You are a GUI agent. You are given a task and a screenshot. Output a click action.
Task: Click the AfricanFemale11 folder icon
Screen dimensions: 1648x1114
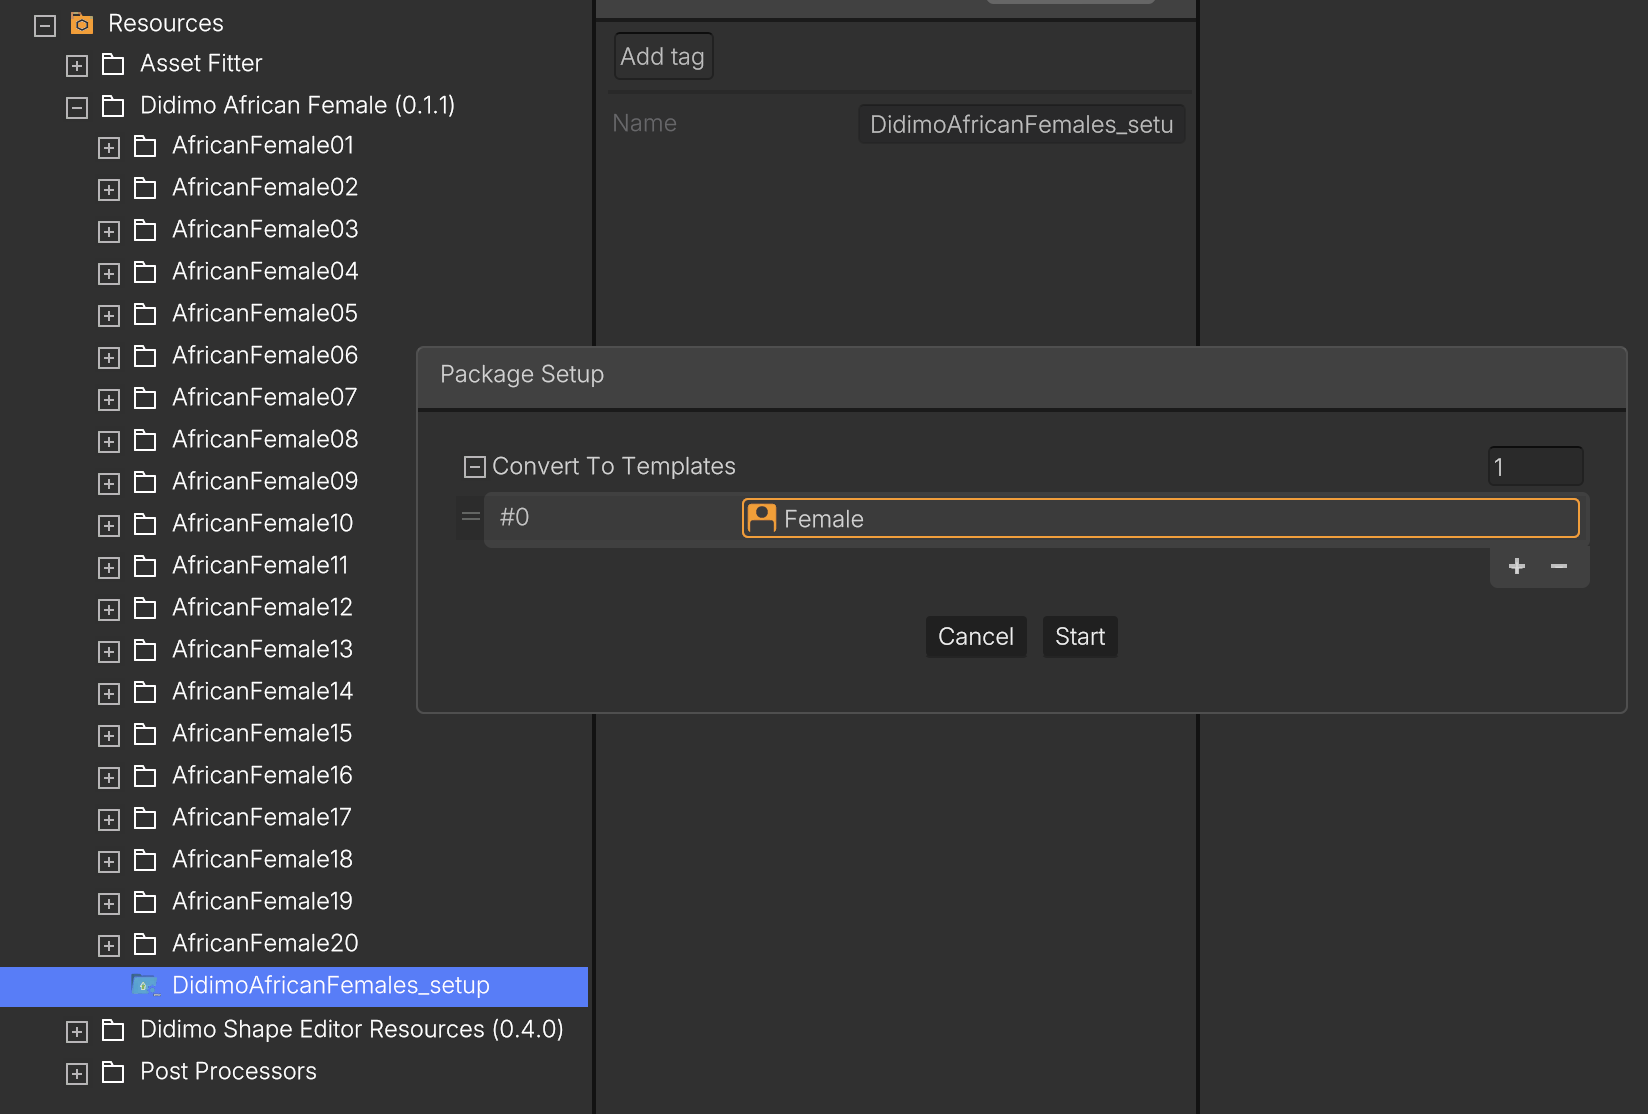(x=145, y=567)
